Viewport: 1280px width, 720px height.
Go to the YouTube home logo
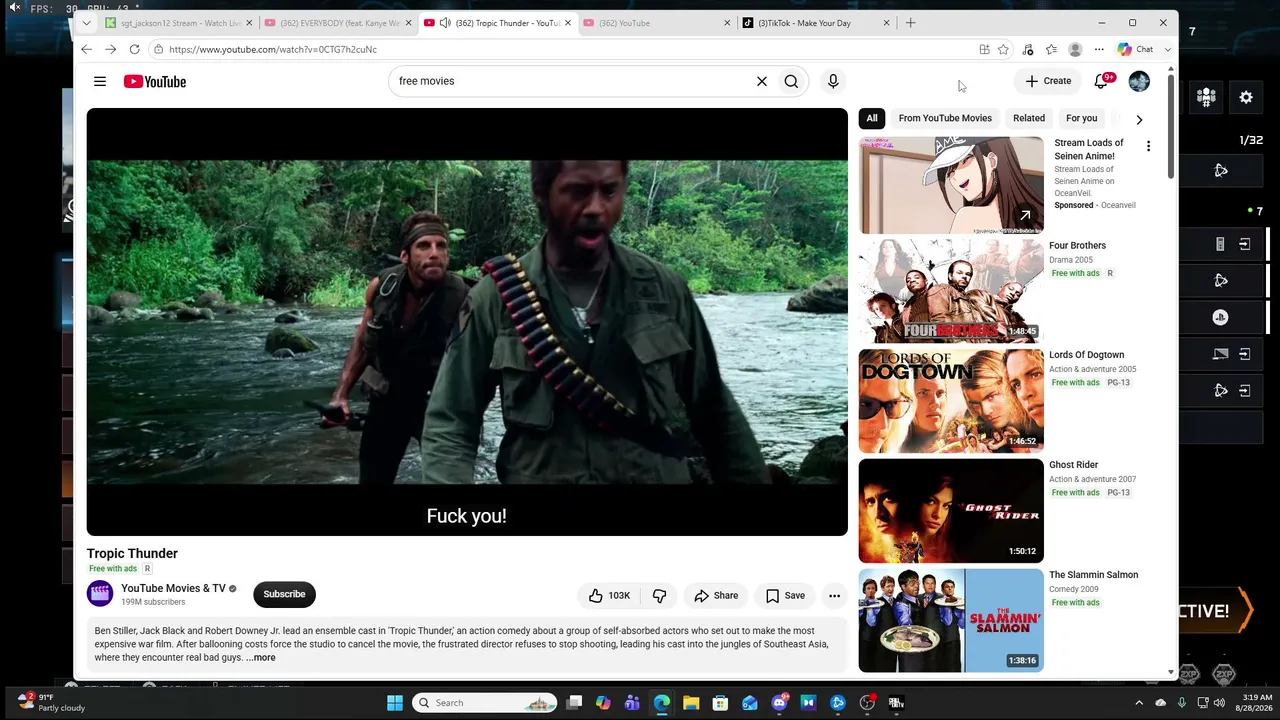tap(155, 81)
